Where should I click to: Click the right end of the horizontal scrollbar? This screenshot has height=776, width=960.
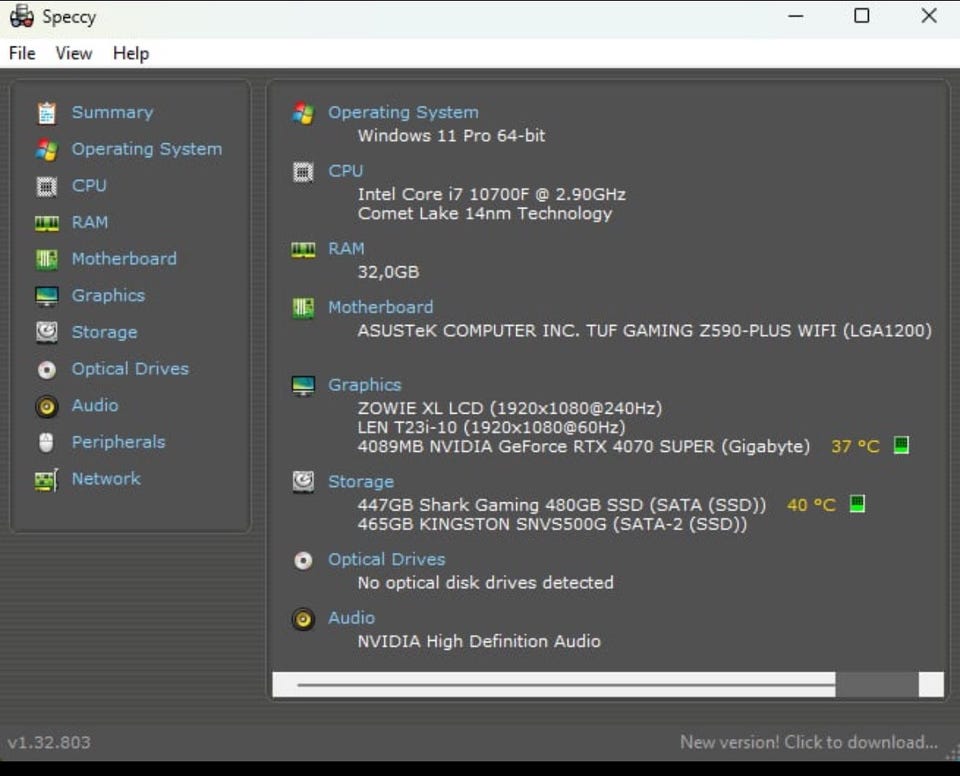[x=931, y=685]
